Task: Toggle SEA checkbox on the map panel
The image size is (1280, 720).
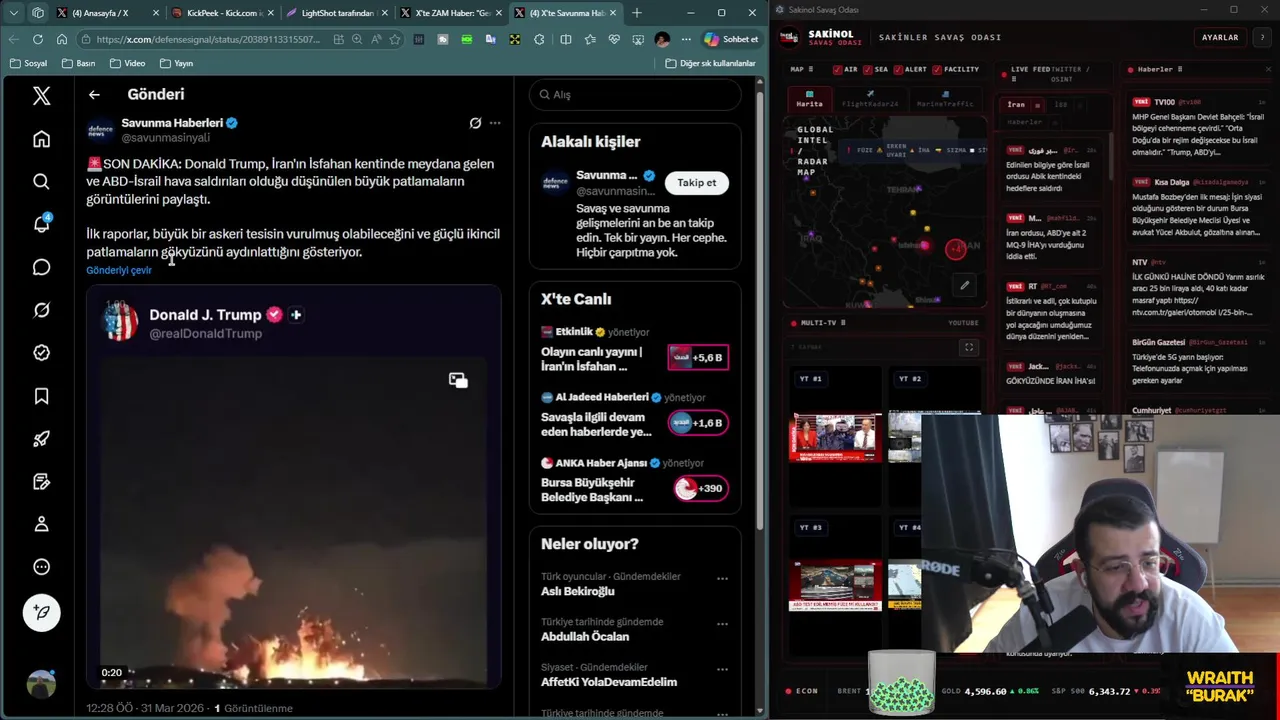Action: pyautogui.click(x=868, y=69)
